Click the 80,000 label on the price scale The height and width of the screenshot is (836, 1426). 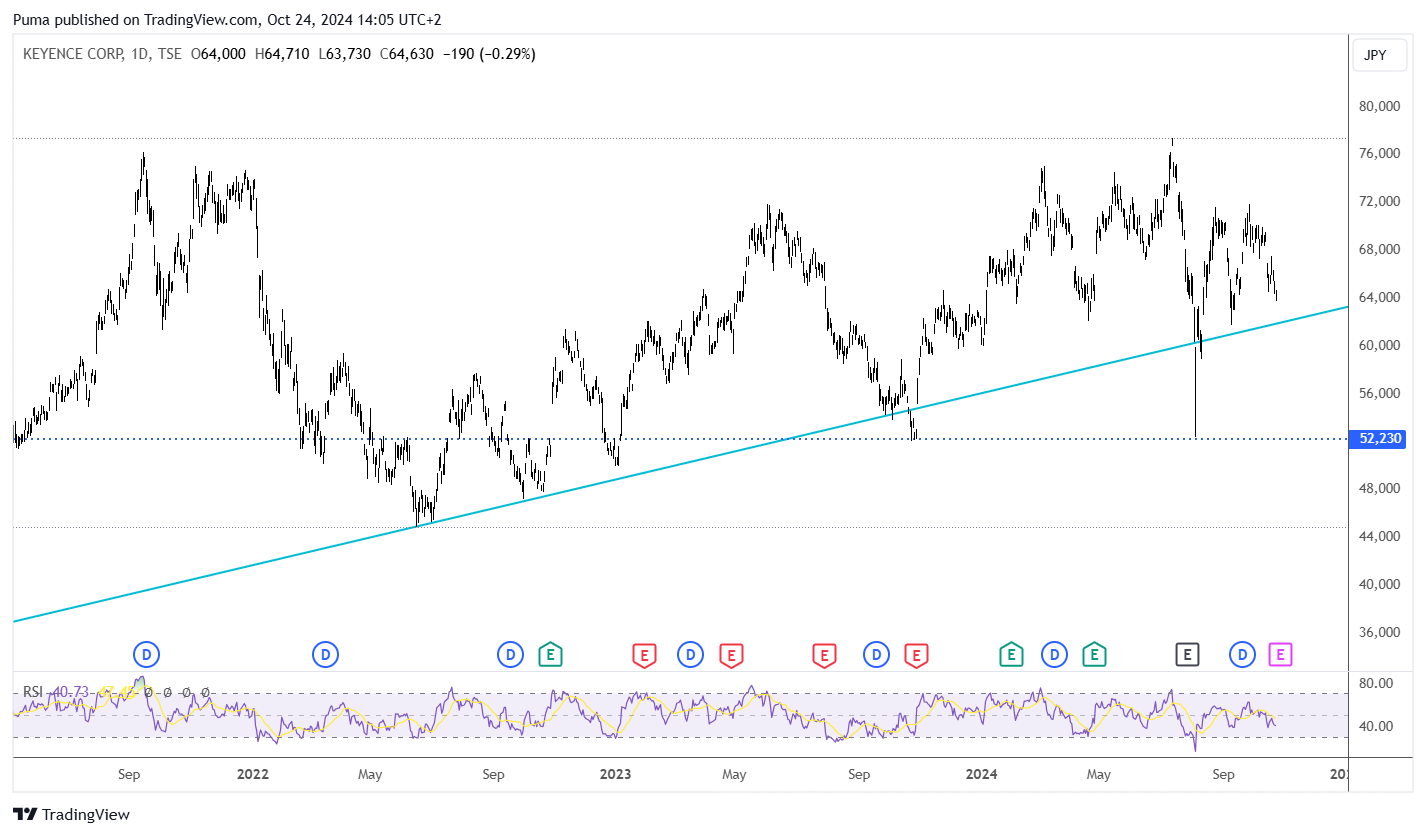click(1382, 106)
